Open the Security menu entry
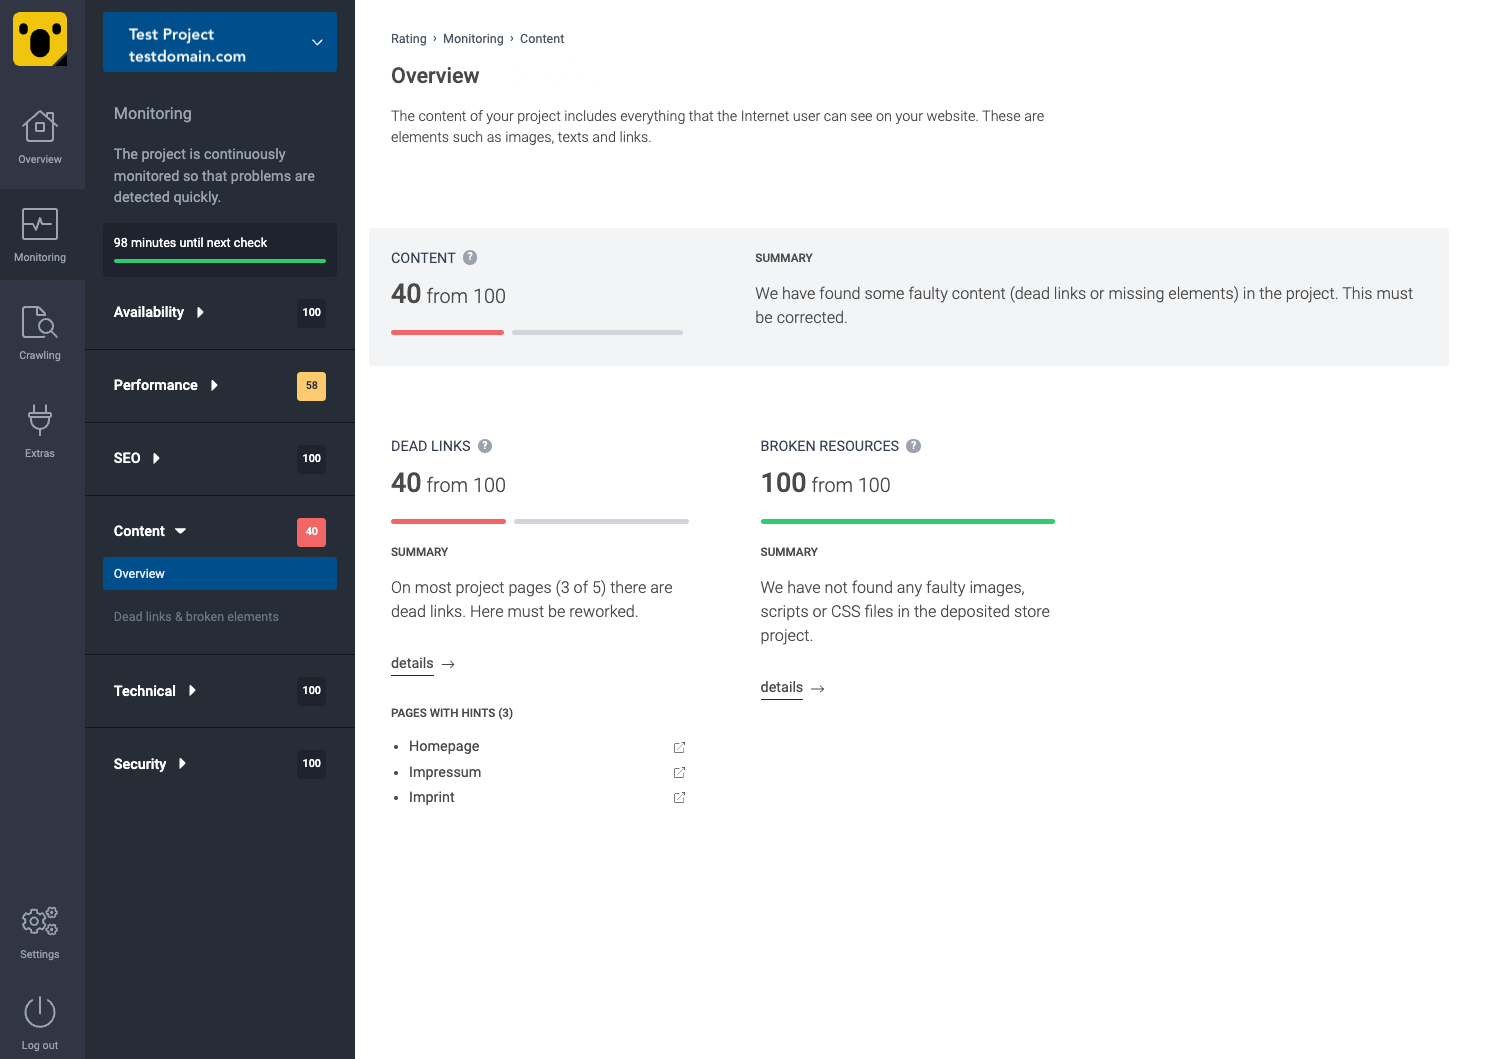 (x=140, y=764)
